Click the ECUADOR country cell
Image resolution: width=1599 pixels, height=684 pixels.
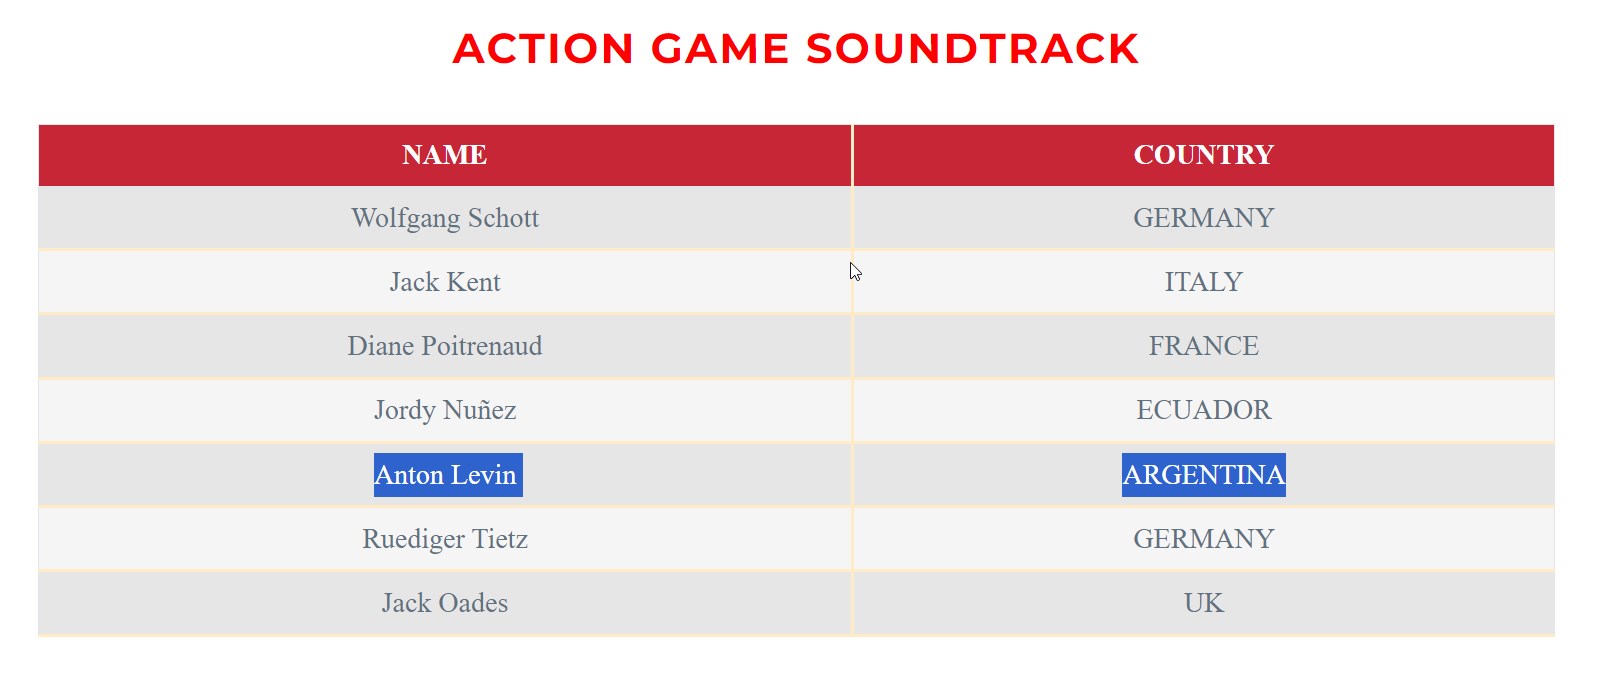click(x=1203, y=410)
